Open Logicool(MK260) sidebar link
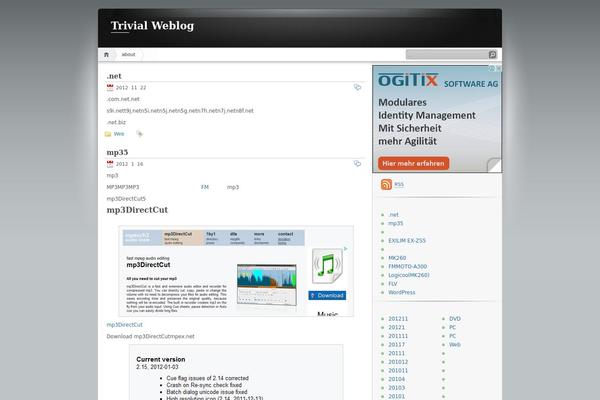 pyautogui.click(x=409, y=275)
